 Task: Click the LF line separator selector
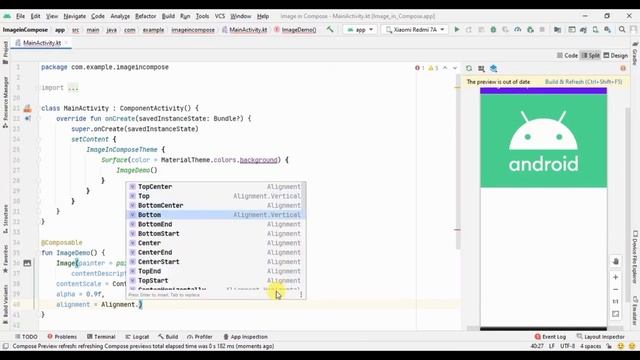click(x=552, y=346)
